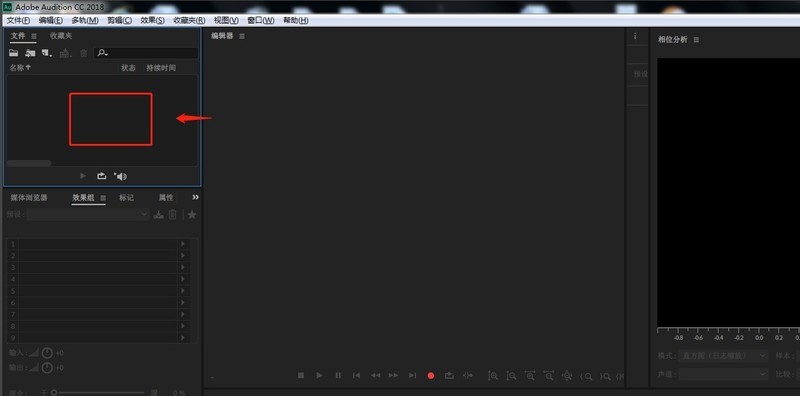Click the Files panel search field

click(x=146, y=53)
